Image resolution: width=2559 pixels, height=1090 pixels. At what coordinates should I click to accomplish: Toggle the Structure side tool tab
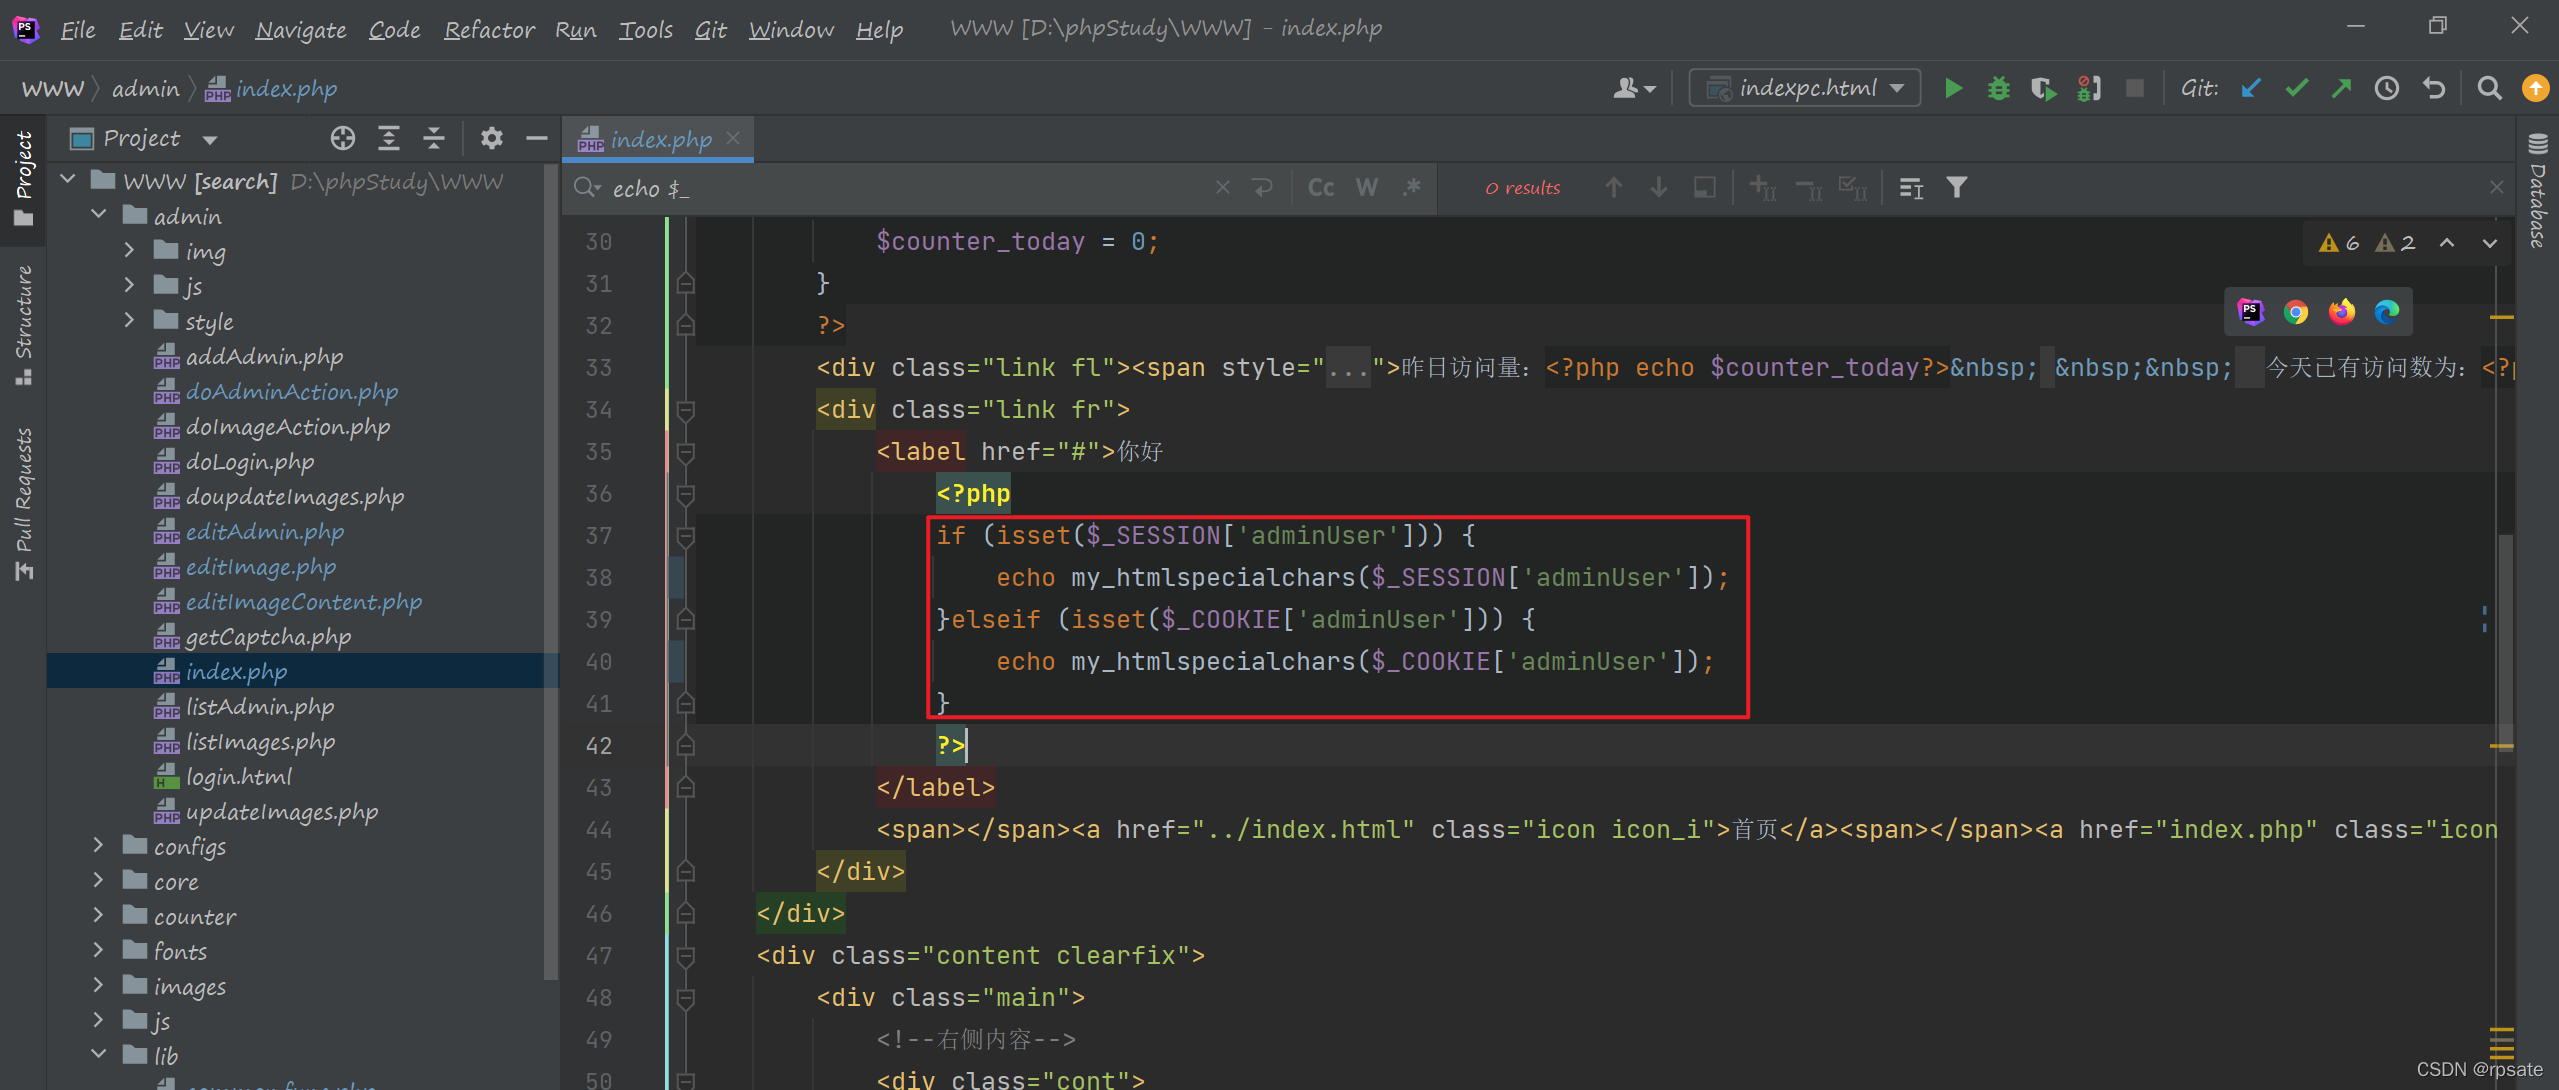pos(23,324)
